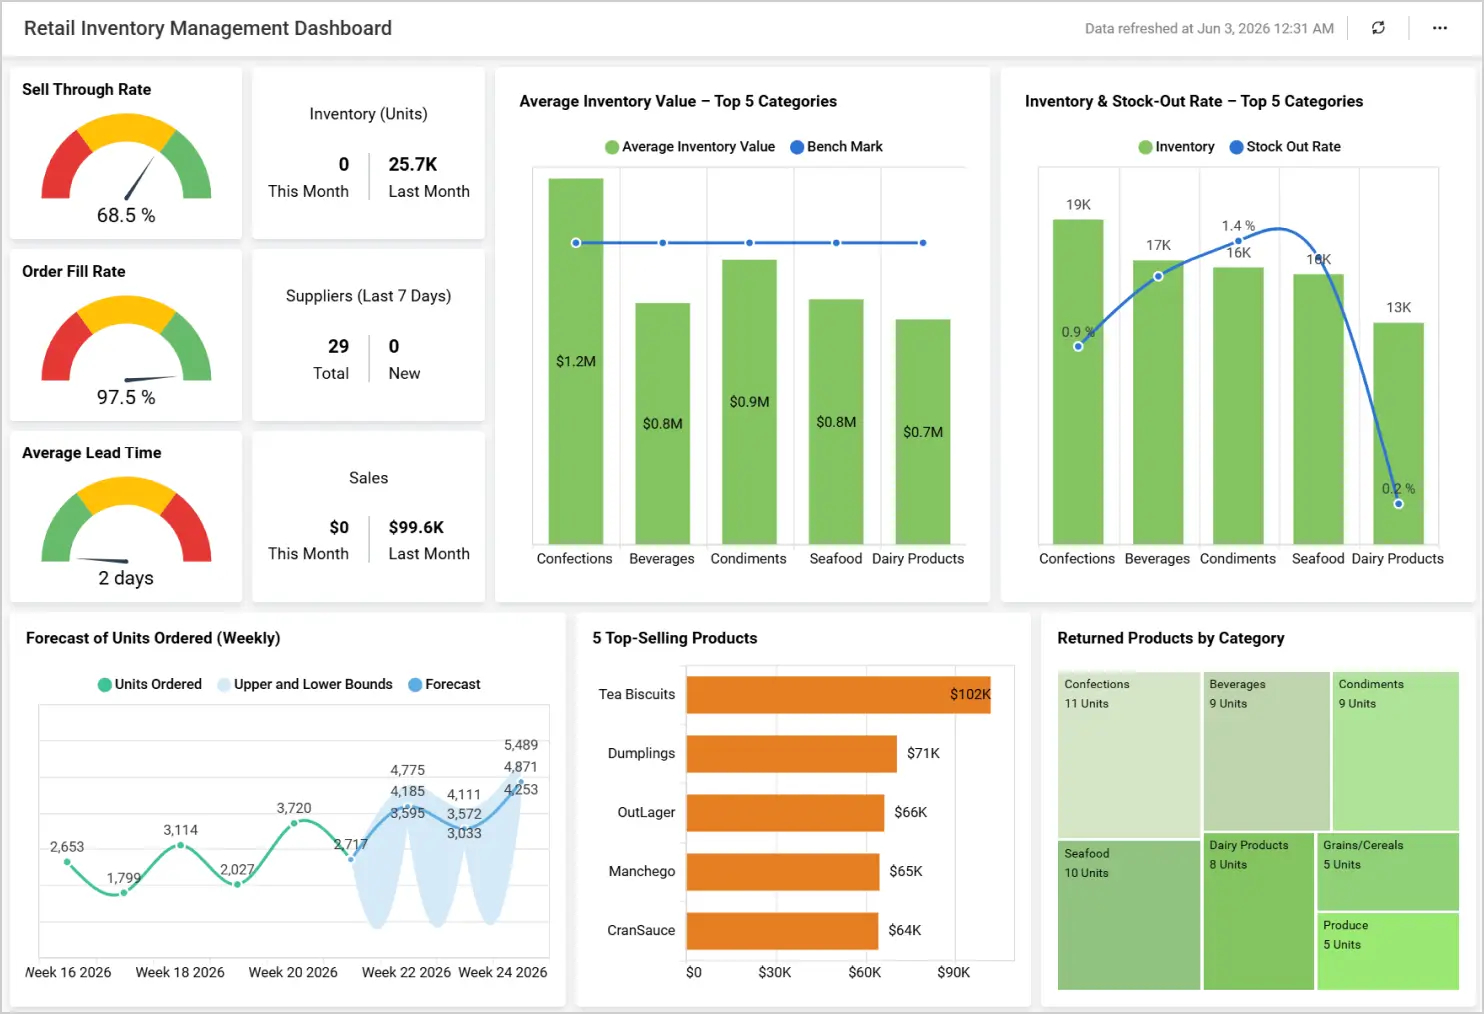Open the more options ellipsis menu
This screenshot has width=1484, height=1014.
pyautogui.click(x=1440, y=28)
